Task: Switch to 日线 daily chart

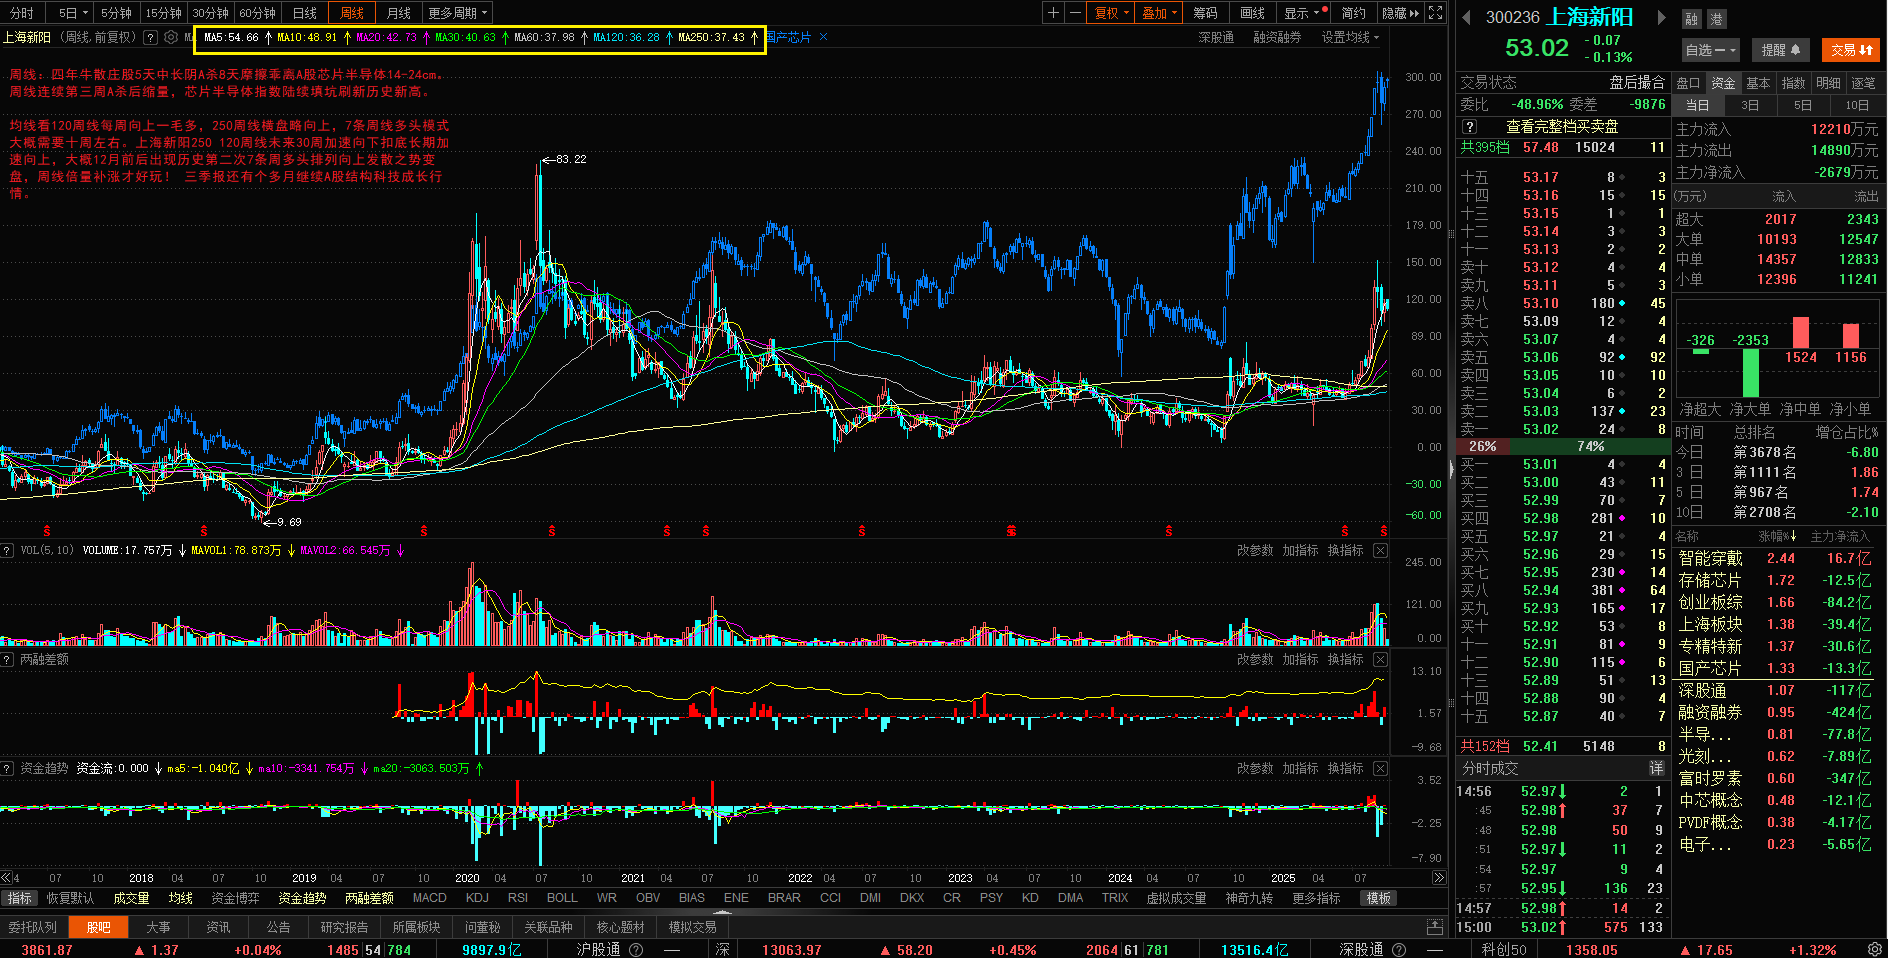Action: [x=305, y=13]
